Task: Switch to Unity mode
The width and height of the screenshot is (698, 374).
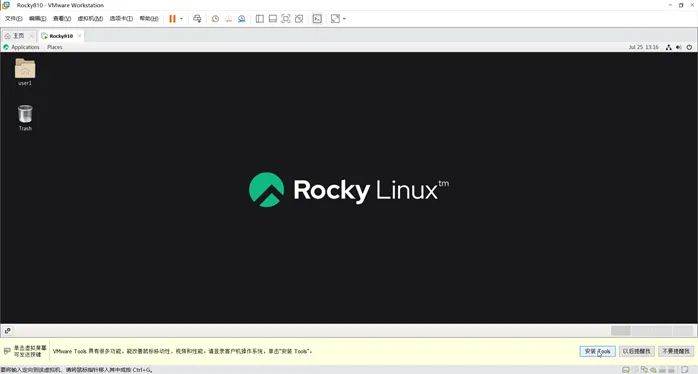Action: (x=299, y=19)
